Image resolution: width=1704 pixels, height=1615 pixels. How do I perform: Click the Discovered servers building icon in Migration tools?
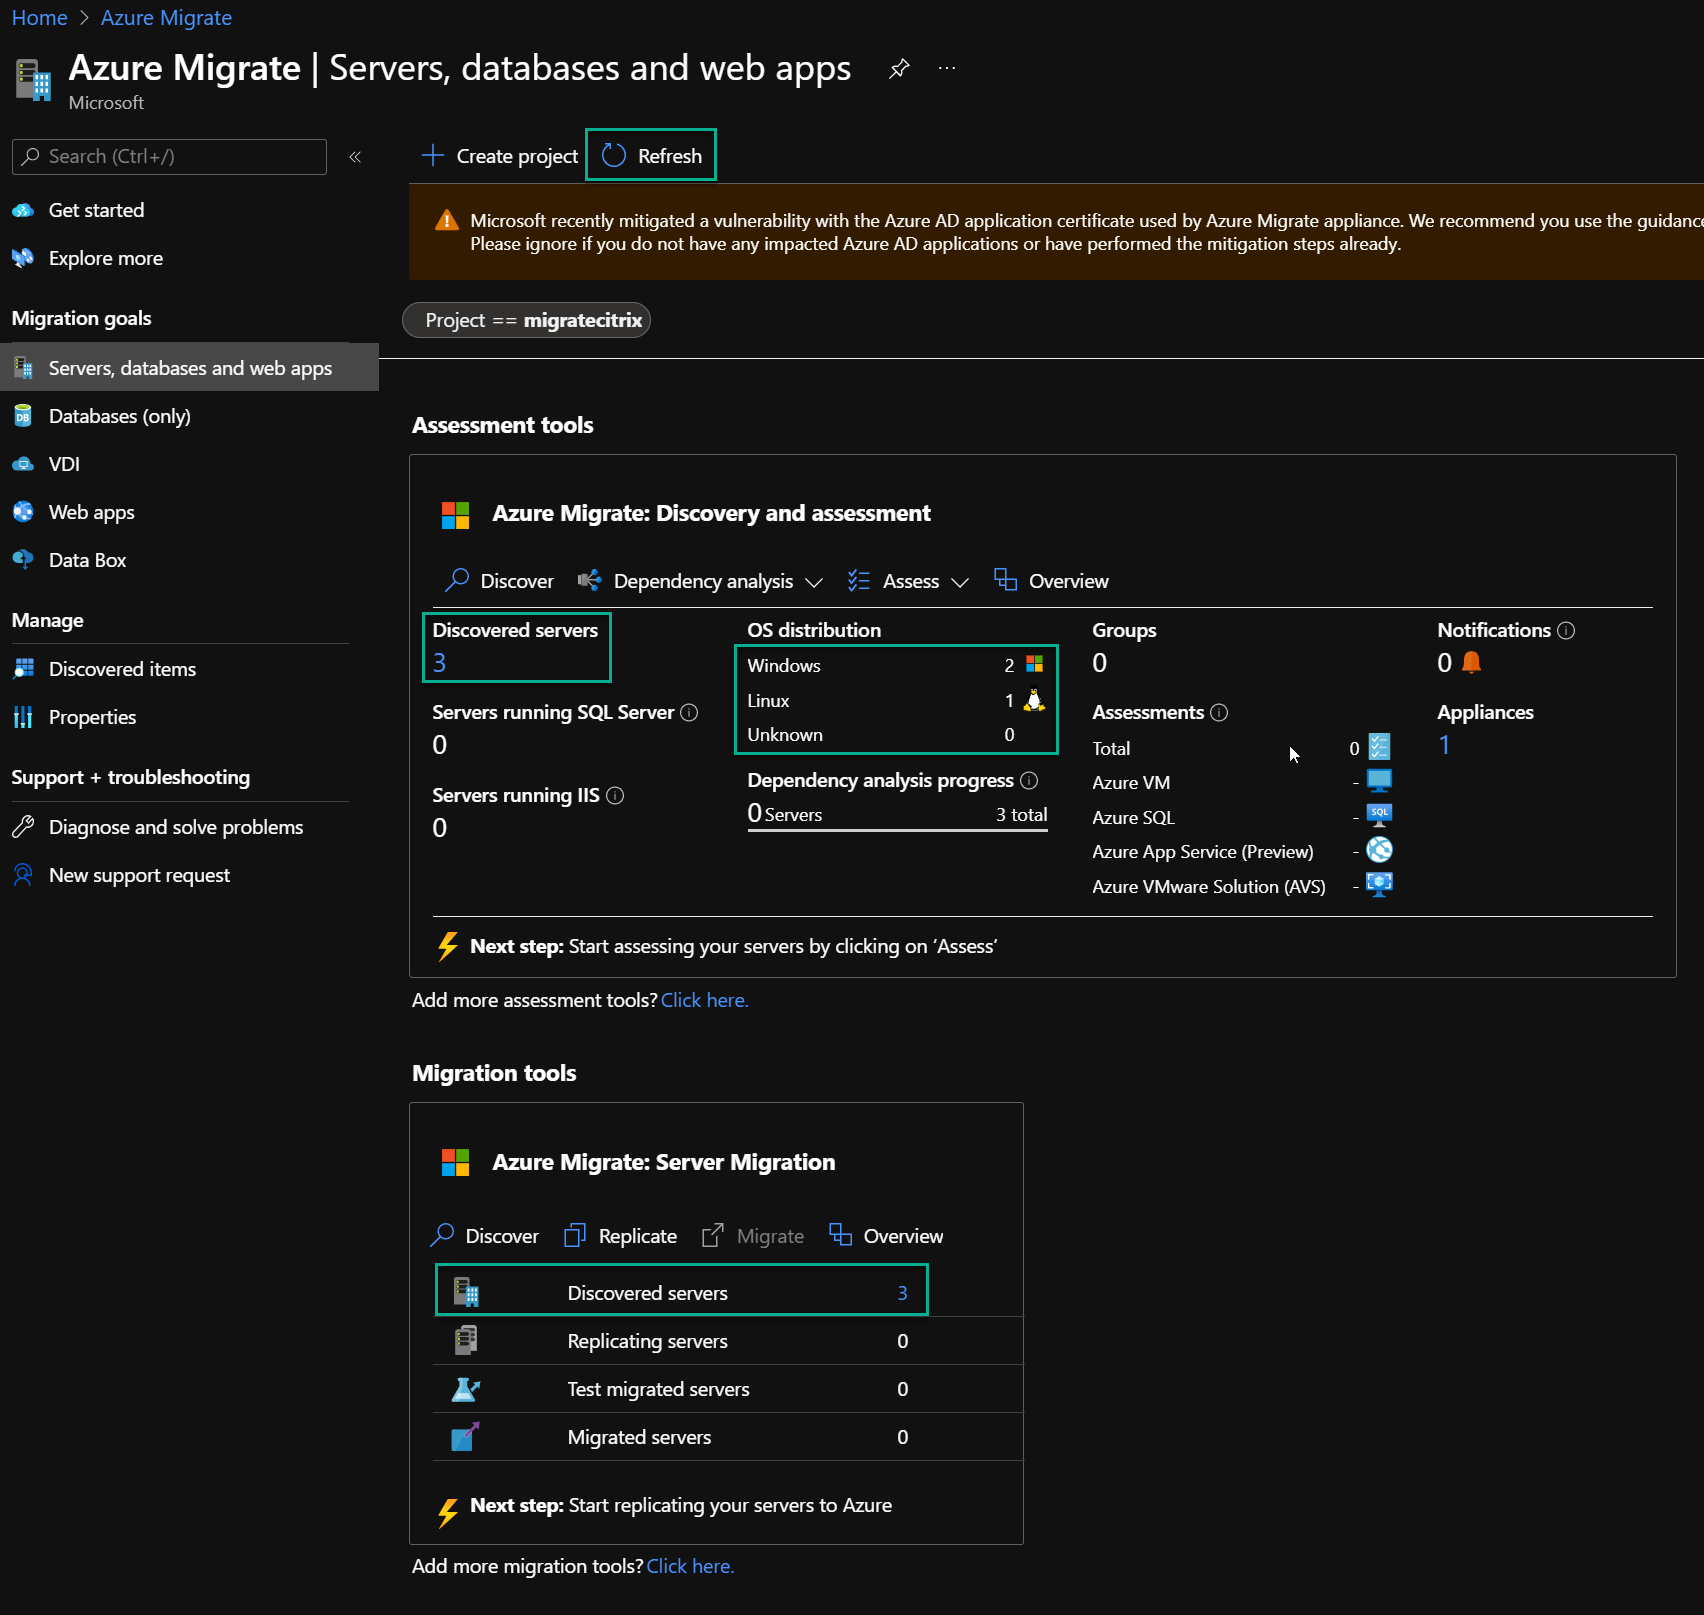(466, 1292)
